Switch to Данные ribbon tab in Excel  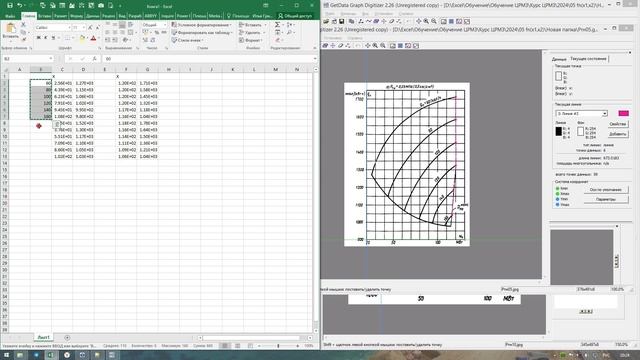coord(93,16)
